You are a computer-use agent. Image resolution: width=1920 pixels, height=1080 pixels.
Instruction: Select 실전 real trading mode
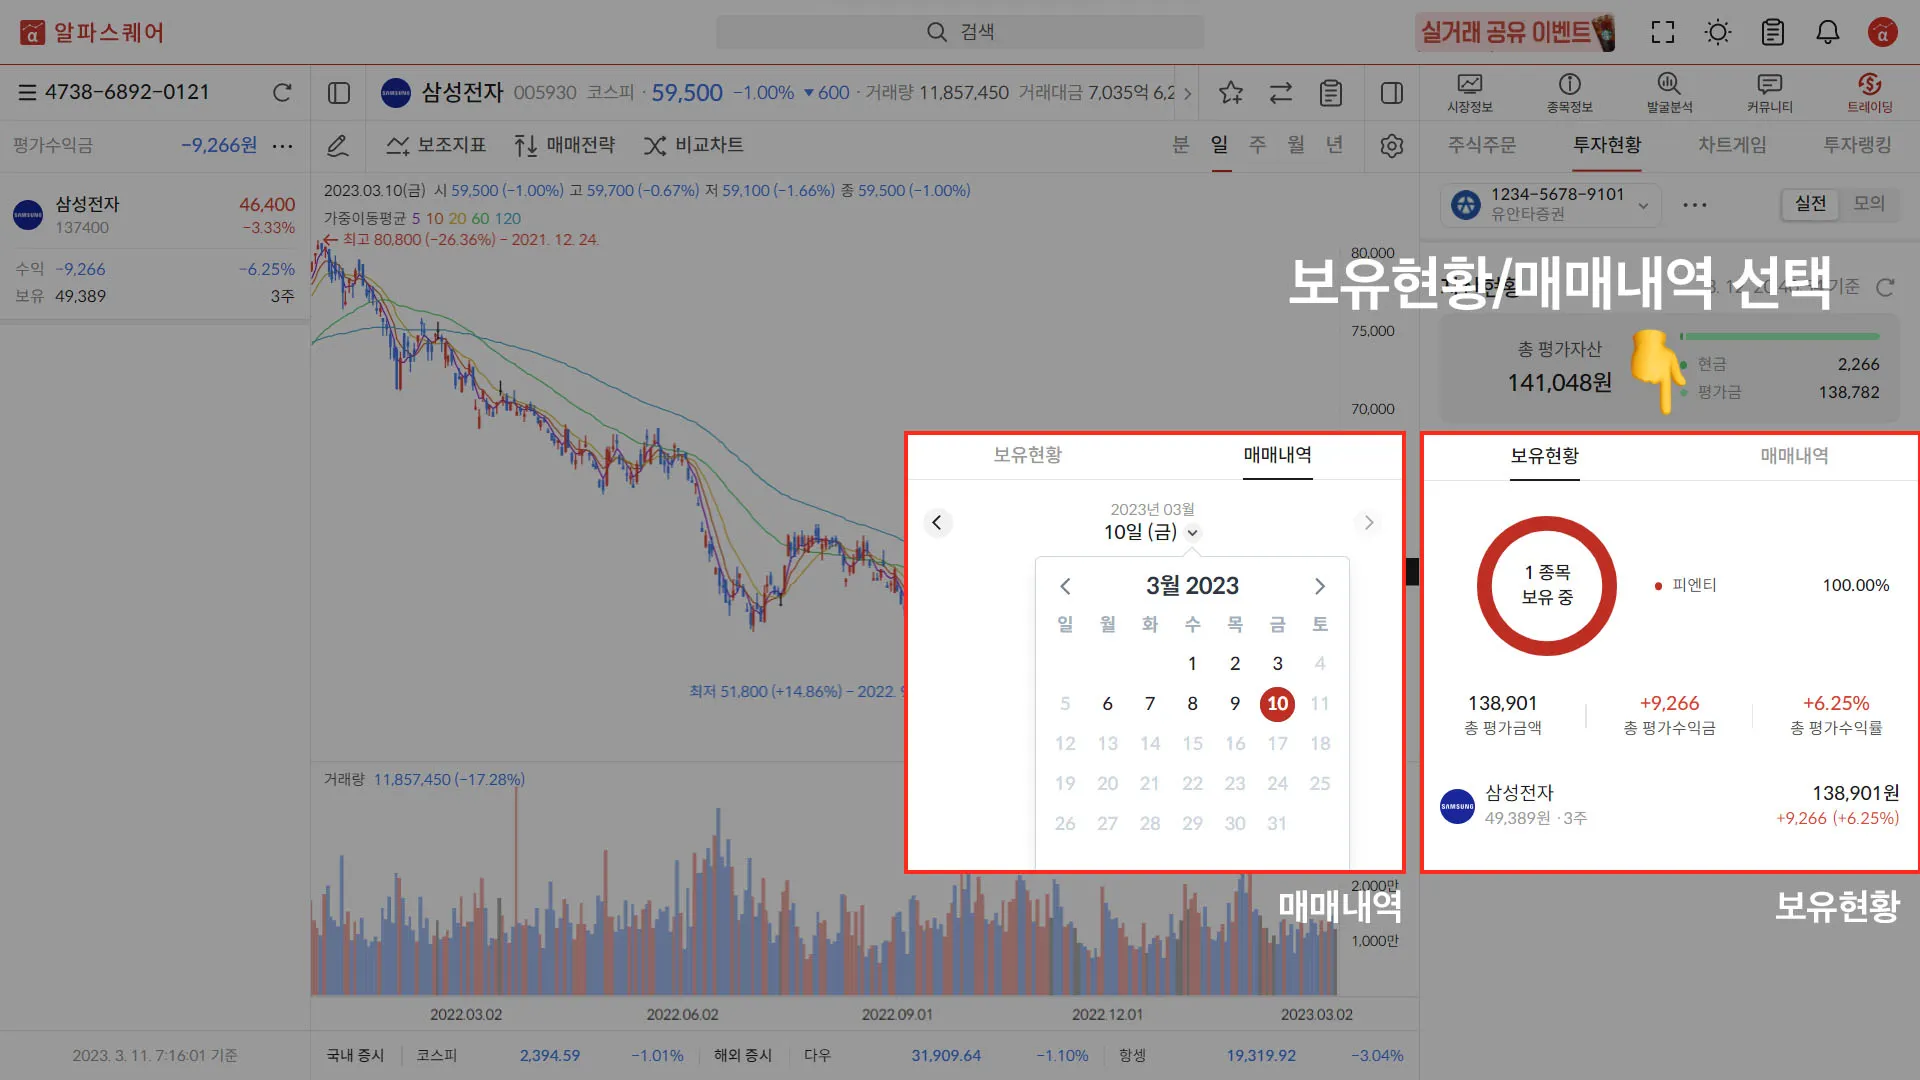(x=1810, y=204)
